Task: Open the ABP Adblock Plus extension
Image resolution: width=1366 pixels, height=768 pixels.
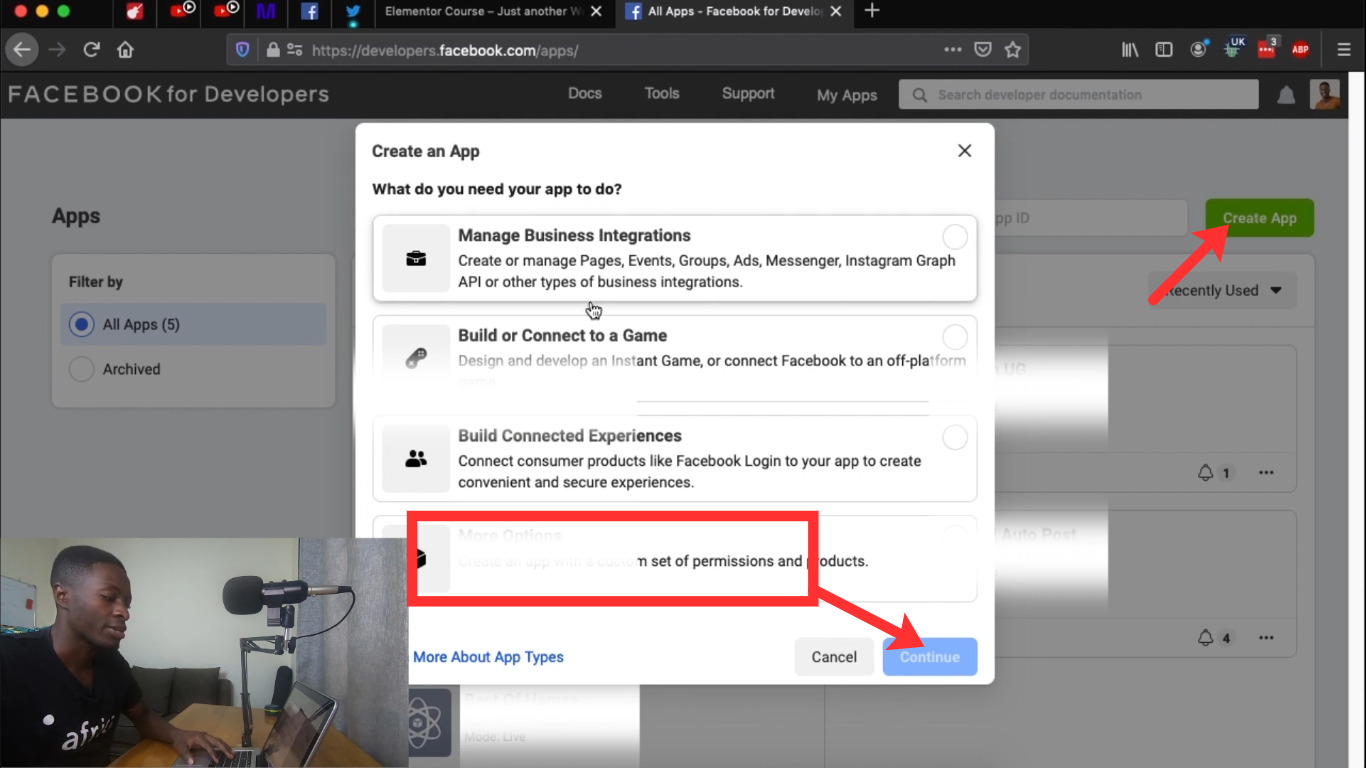Action: pyautogui.click(x=1300, y=49)
